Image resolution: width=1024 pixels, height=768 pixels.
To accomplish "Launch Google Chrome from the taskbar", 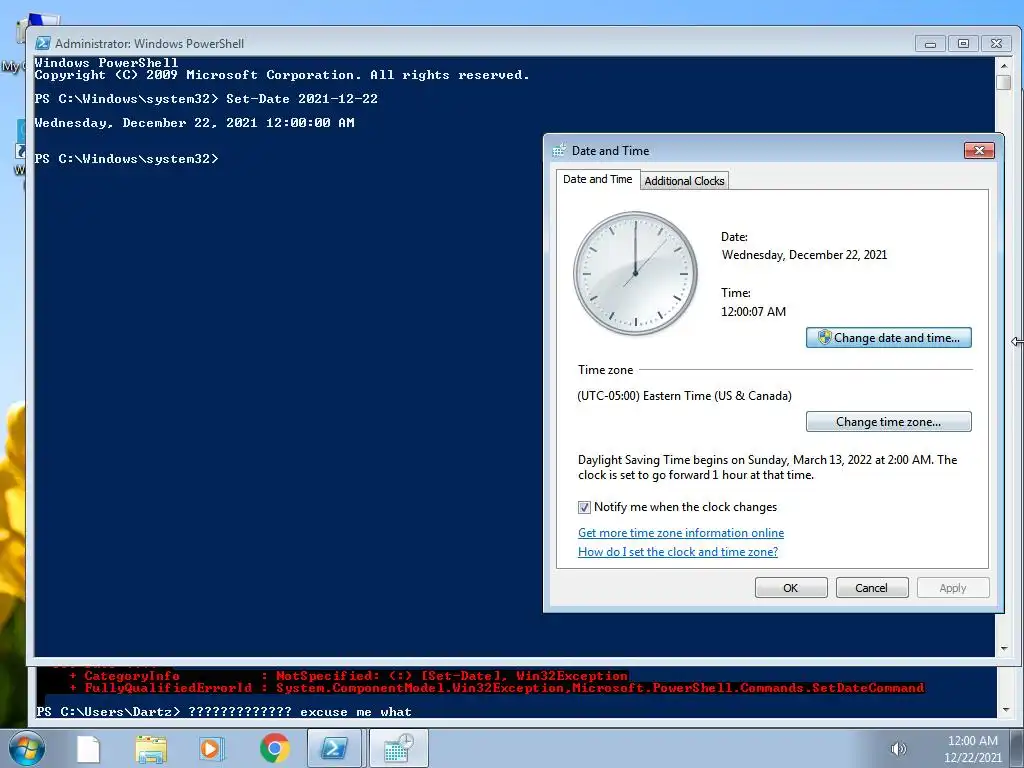I will [274, 748].
